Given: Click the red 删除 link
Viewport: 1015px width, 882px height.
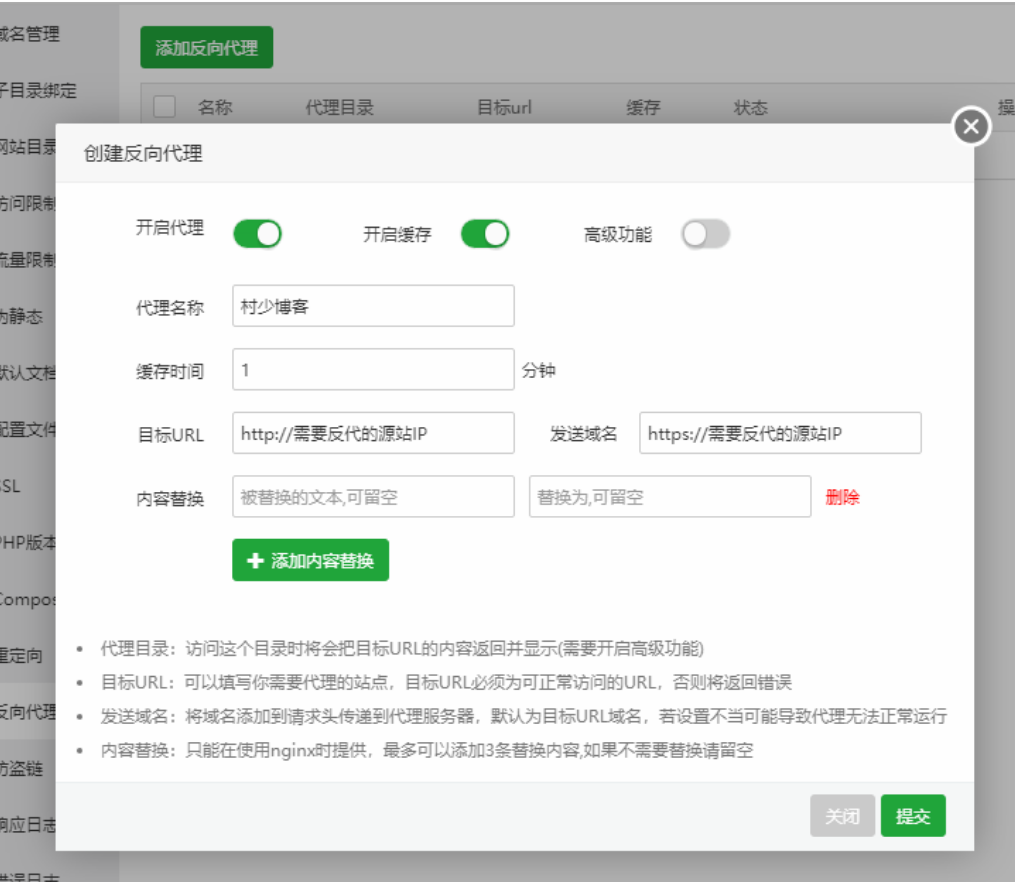Looking at the screenshot, I should 842,497.
